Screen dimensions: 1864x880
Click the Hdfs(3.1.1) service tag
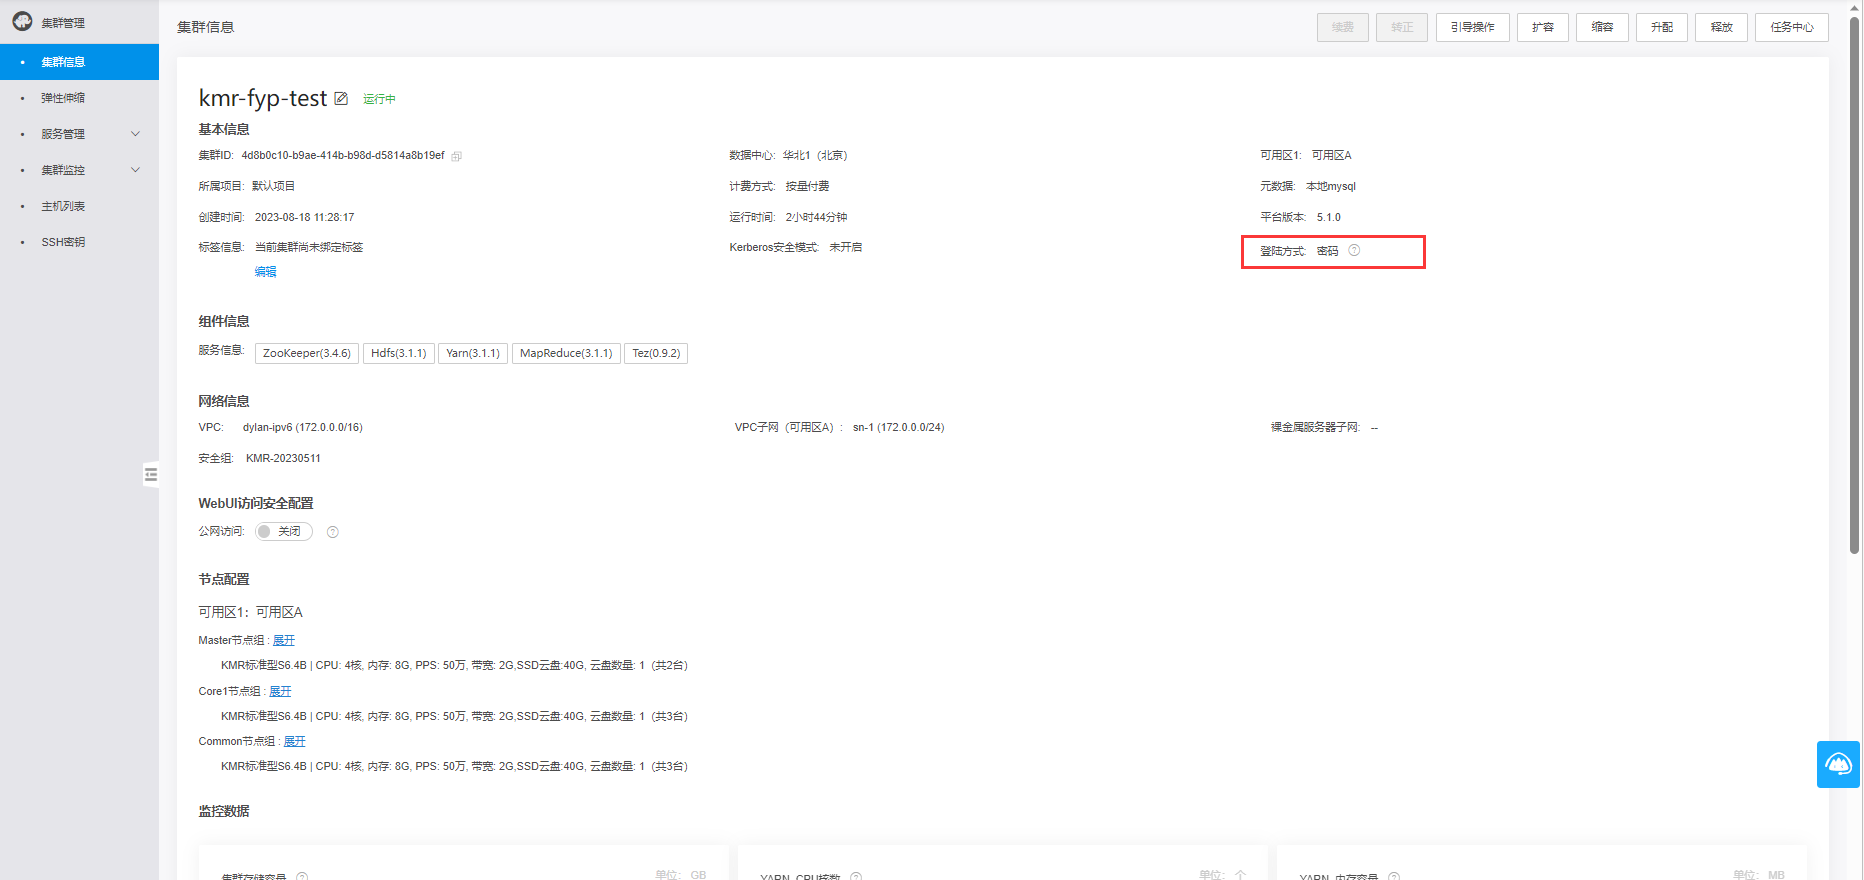(399, 353)
